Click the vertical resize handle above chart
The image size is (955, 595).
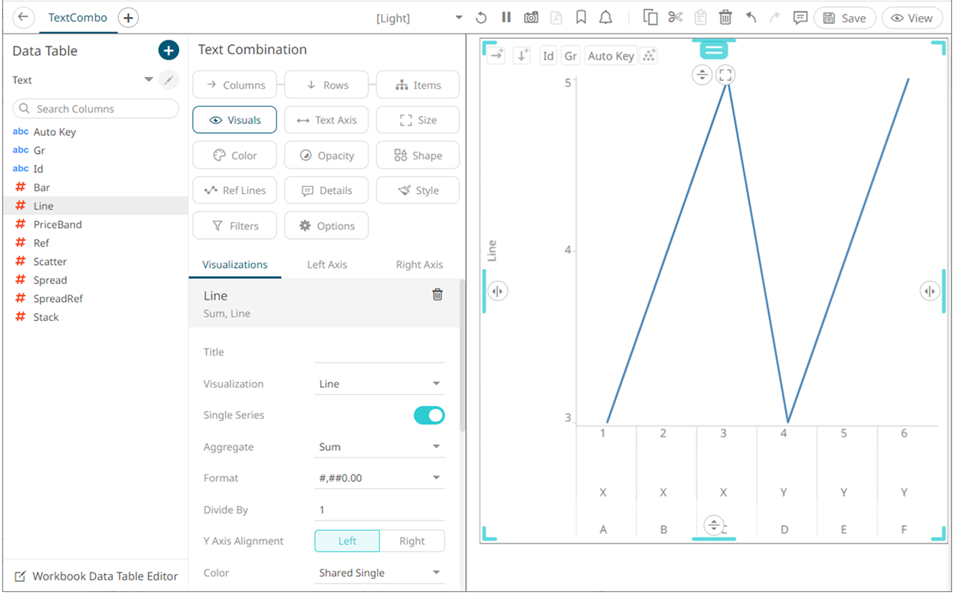coord(702,75)
